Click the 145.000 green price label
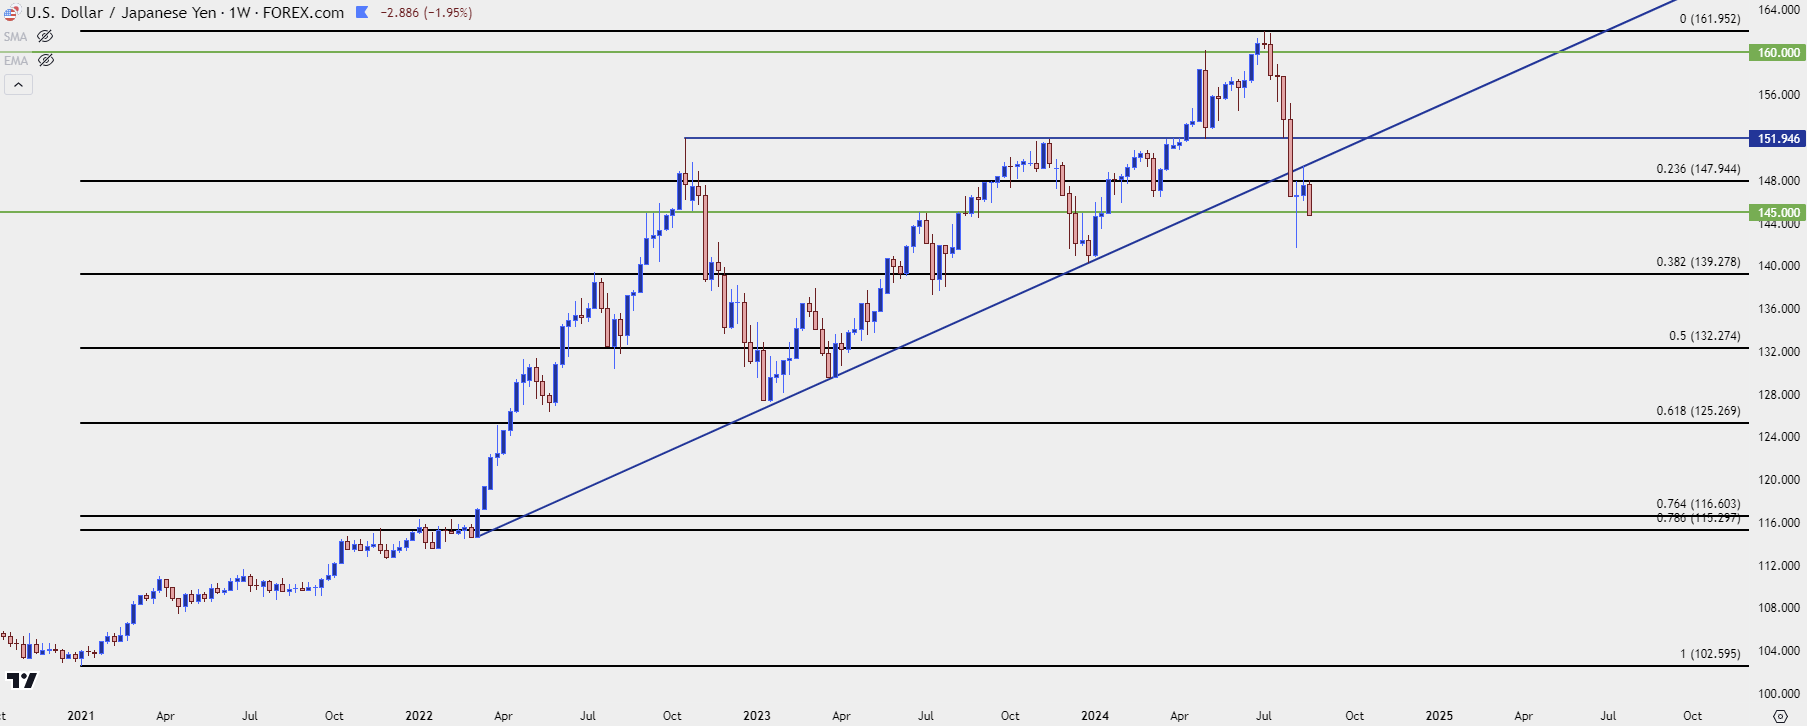The width and height of the screenshot is (1807, 726). pos(1778,213)
